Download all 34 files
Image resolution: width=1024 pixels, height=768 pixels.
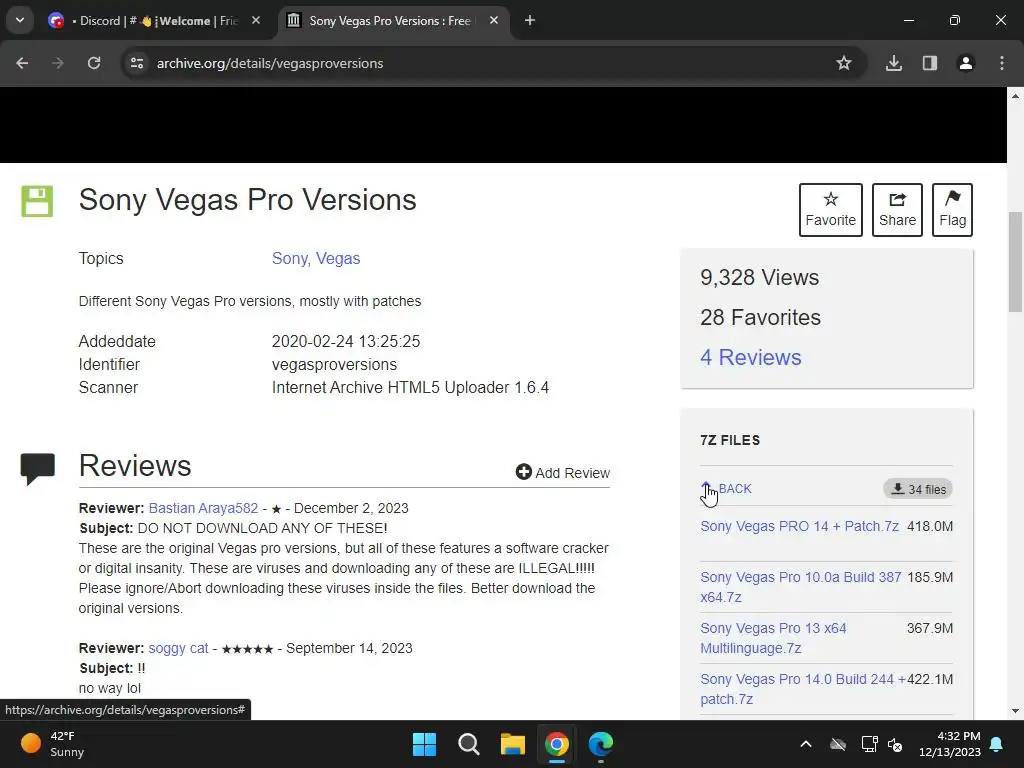point(918,489)
